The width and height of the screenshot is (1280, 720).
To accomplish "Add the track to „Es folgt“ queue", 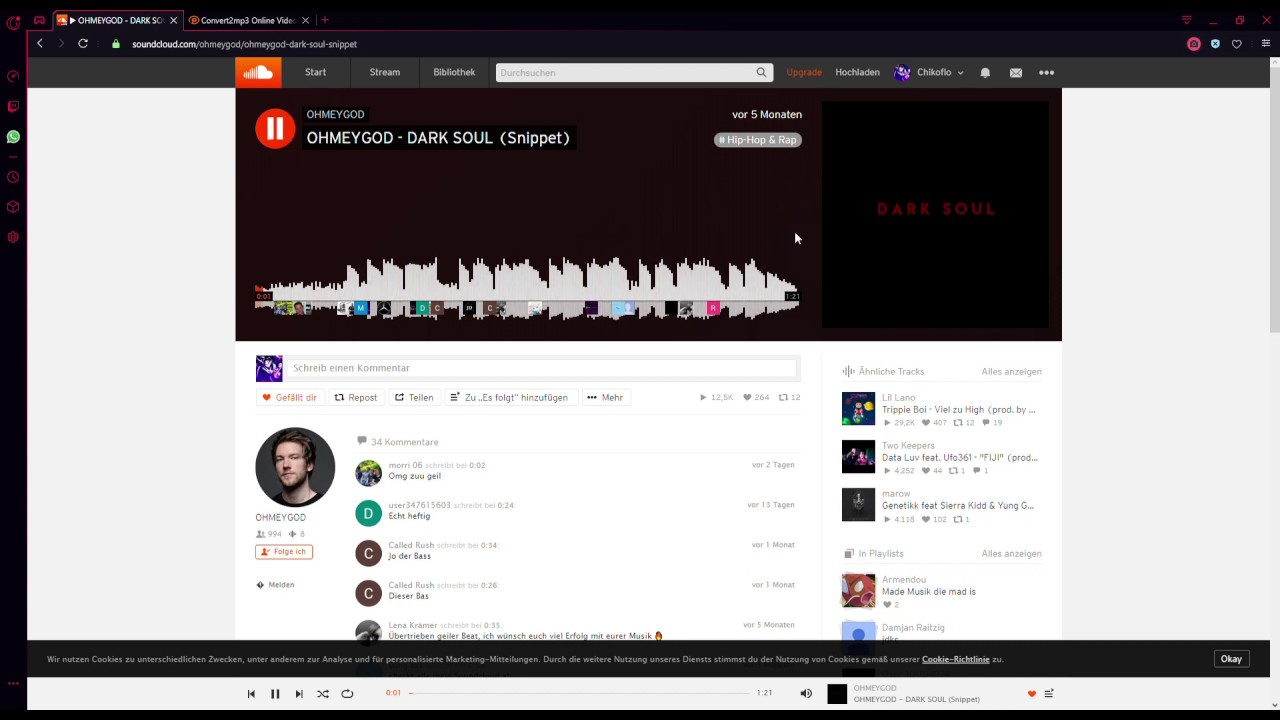I will 510,397.
